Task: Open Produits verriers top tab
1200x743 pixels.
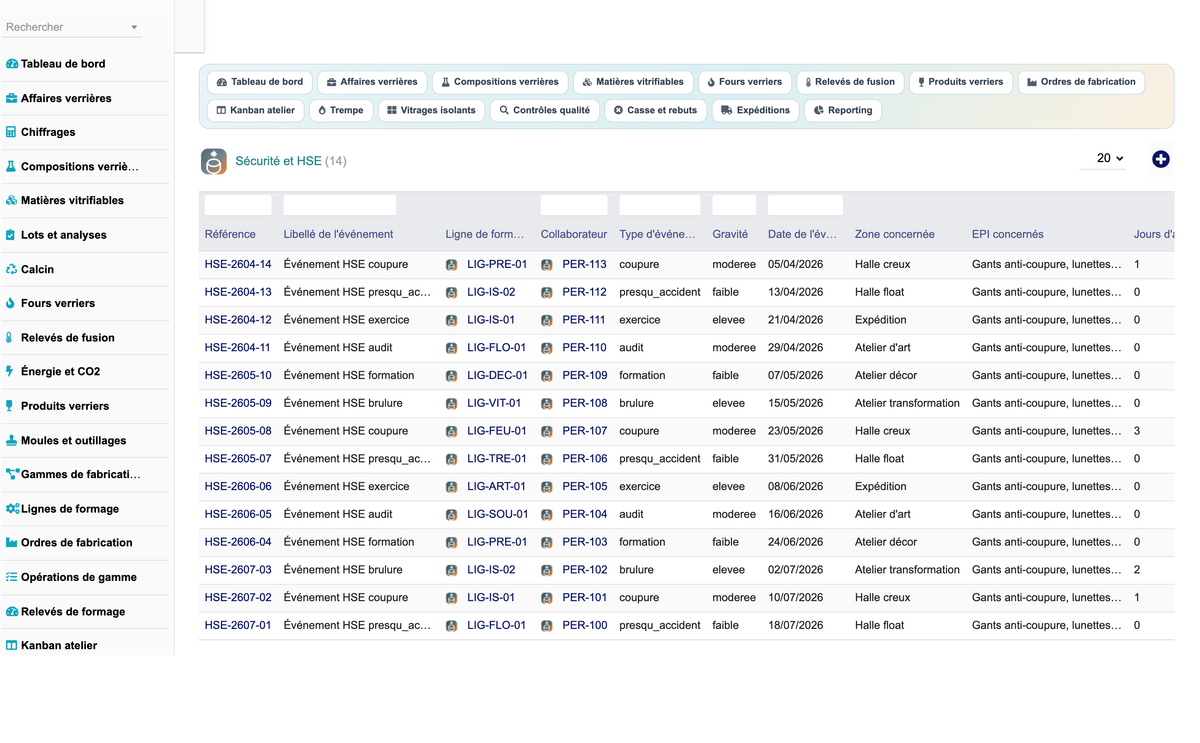Action: pyautogui.click(x=960, y=82)
